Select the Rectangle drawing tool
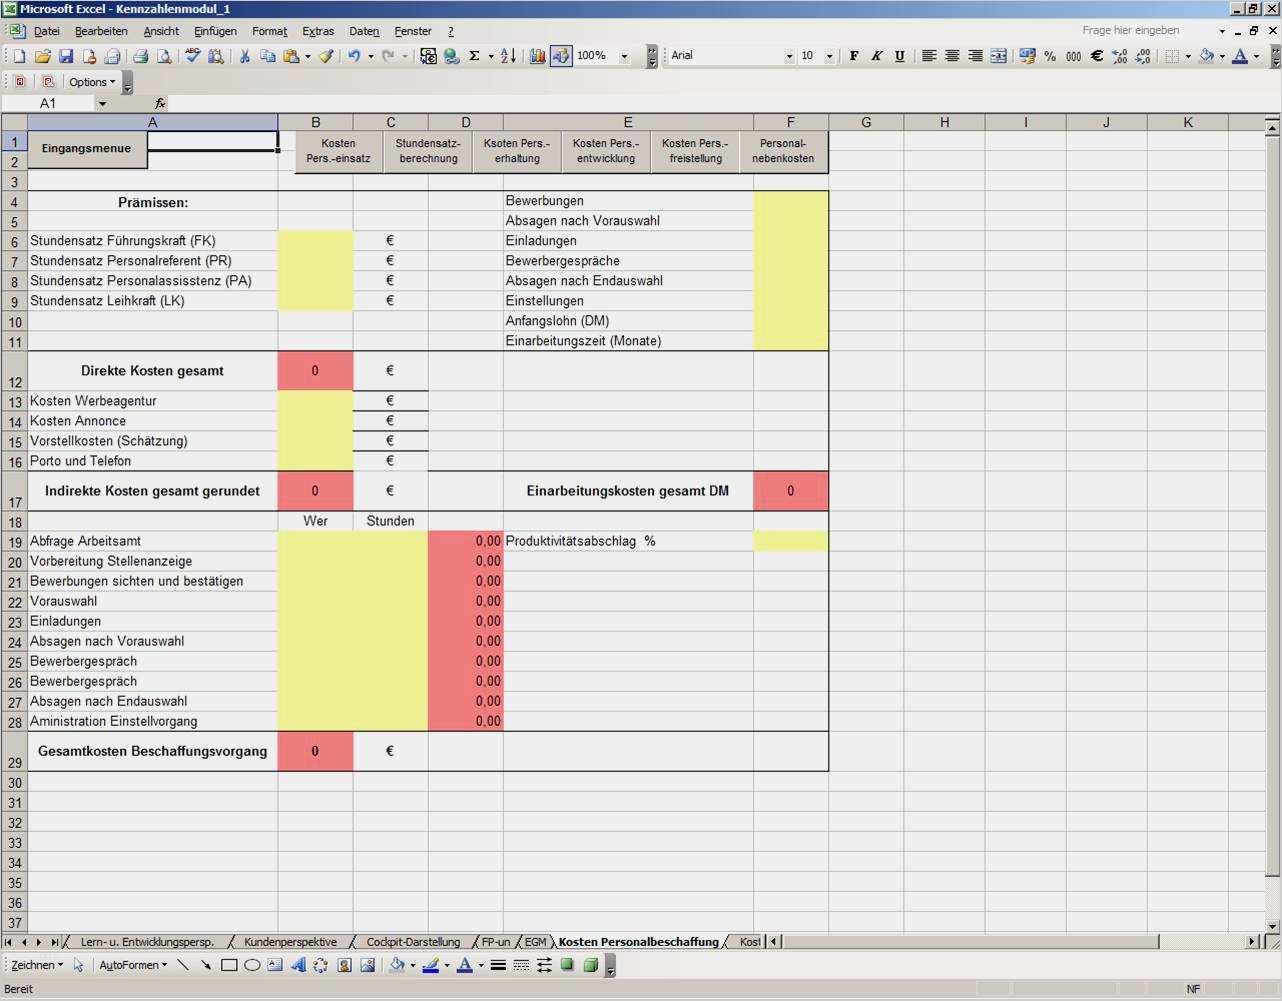1282x1001 pixels. tap(229, 966)
